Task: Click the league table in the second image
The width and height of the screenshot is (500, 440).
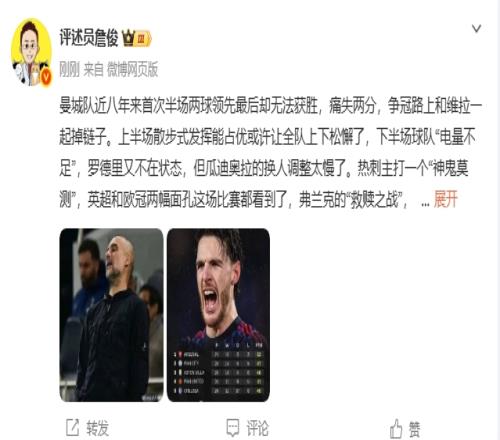Action: coord(218,368)
